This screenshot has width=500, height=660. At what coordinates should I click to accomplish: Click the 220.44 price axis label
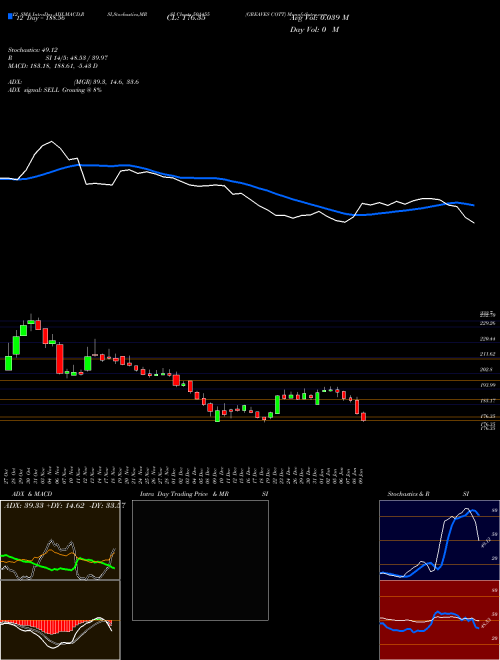click(488, 339)
